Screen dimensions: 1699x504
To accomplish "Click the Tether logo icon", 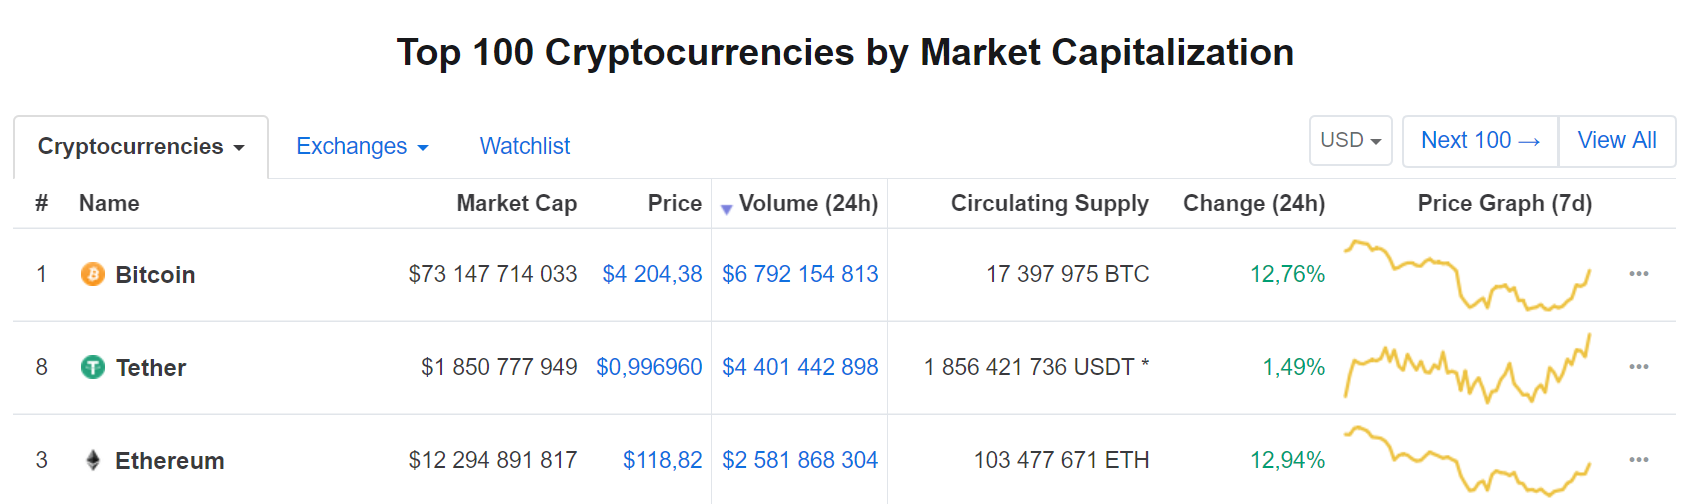I will pos(93,367).
